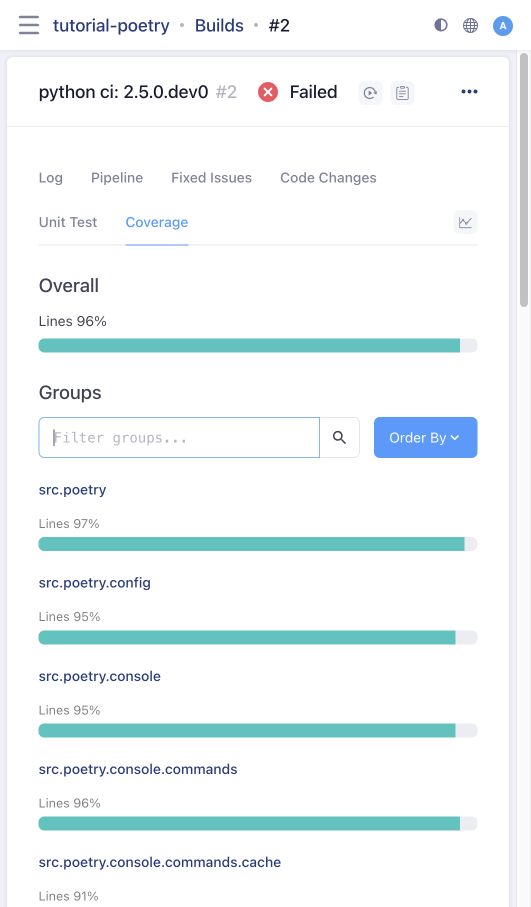
Task: Open the user avatar menu
Action: tap(503, 25)
